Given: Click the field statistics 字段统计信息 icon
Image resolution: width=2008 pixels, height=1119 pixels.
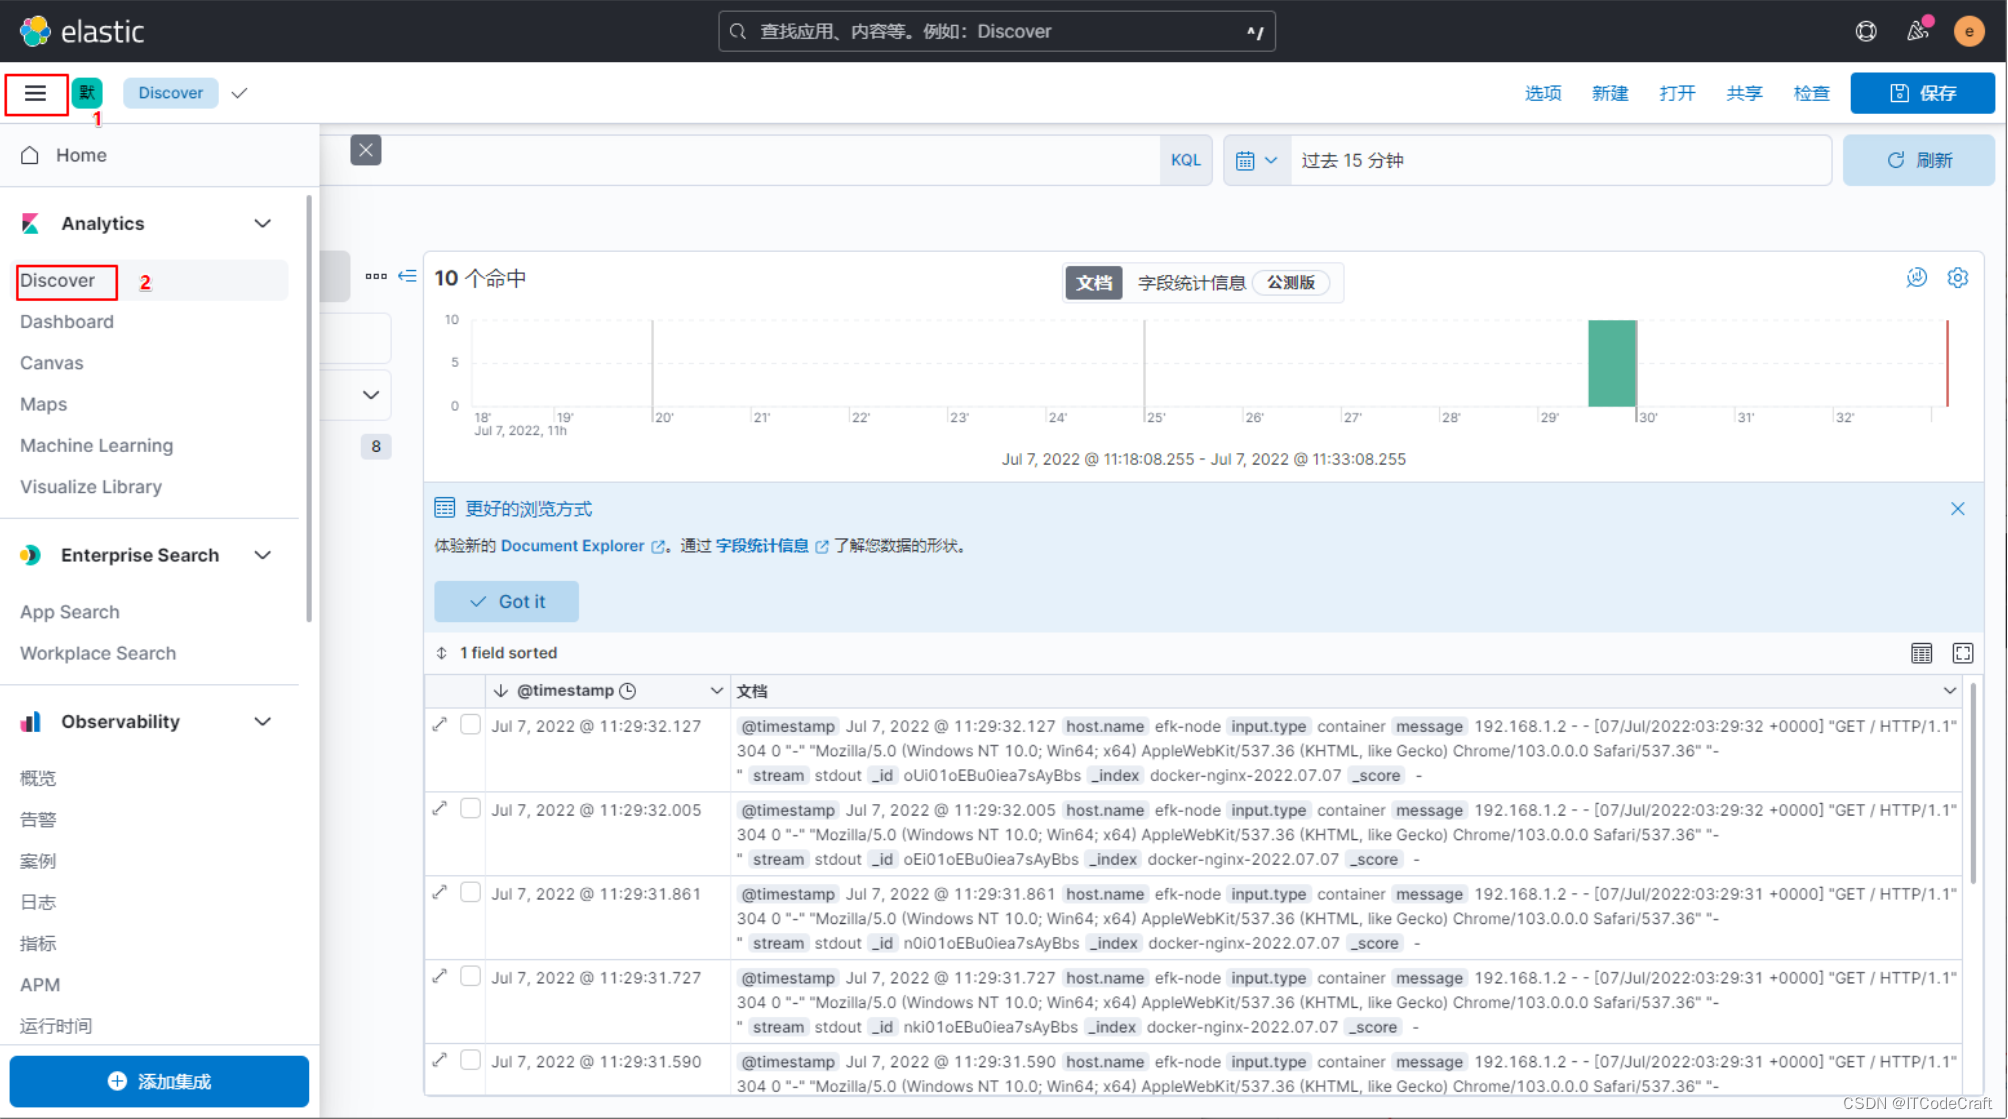Looking at the screenshot, I should [x=1189, y=281].
